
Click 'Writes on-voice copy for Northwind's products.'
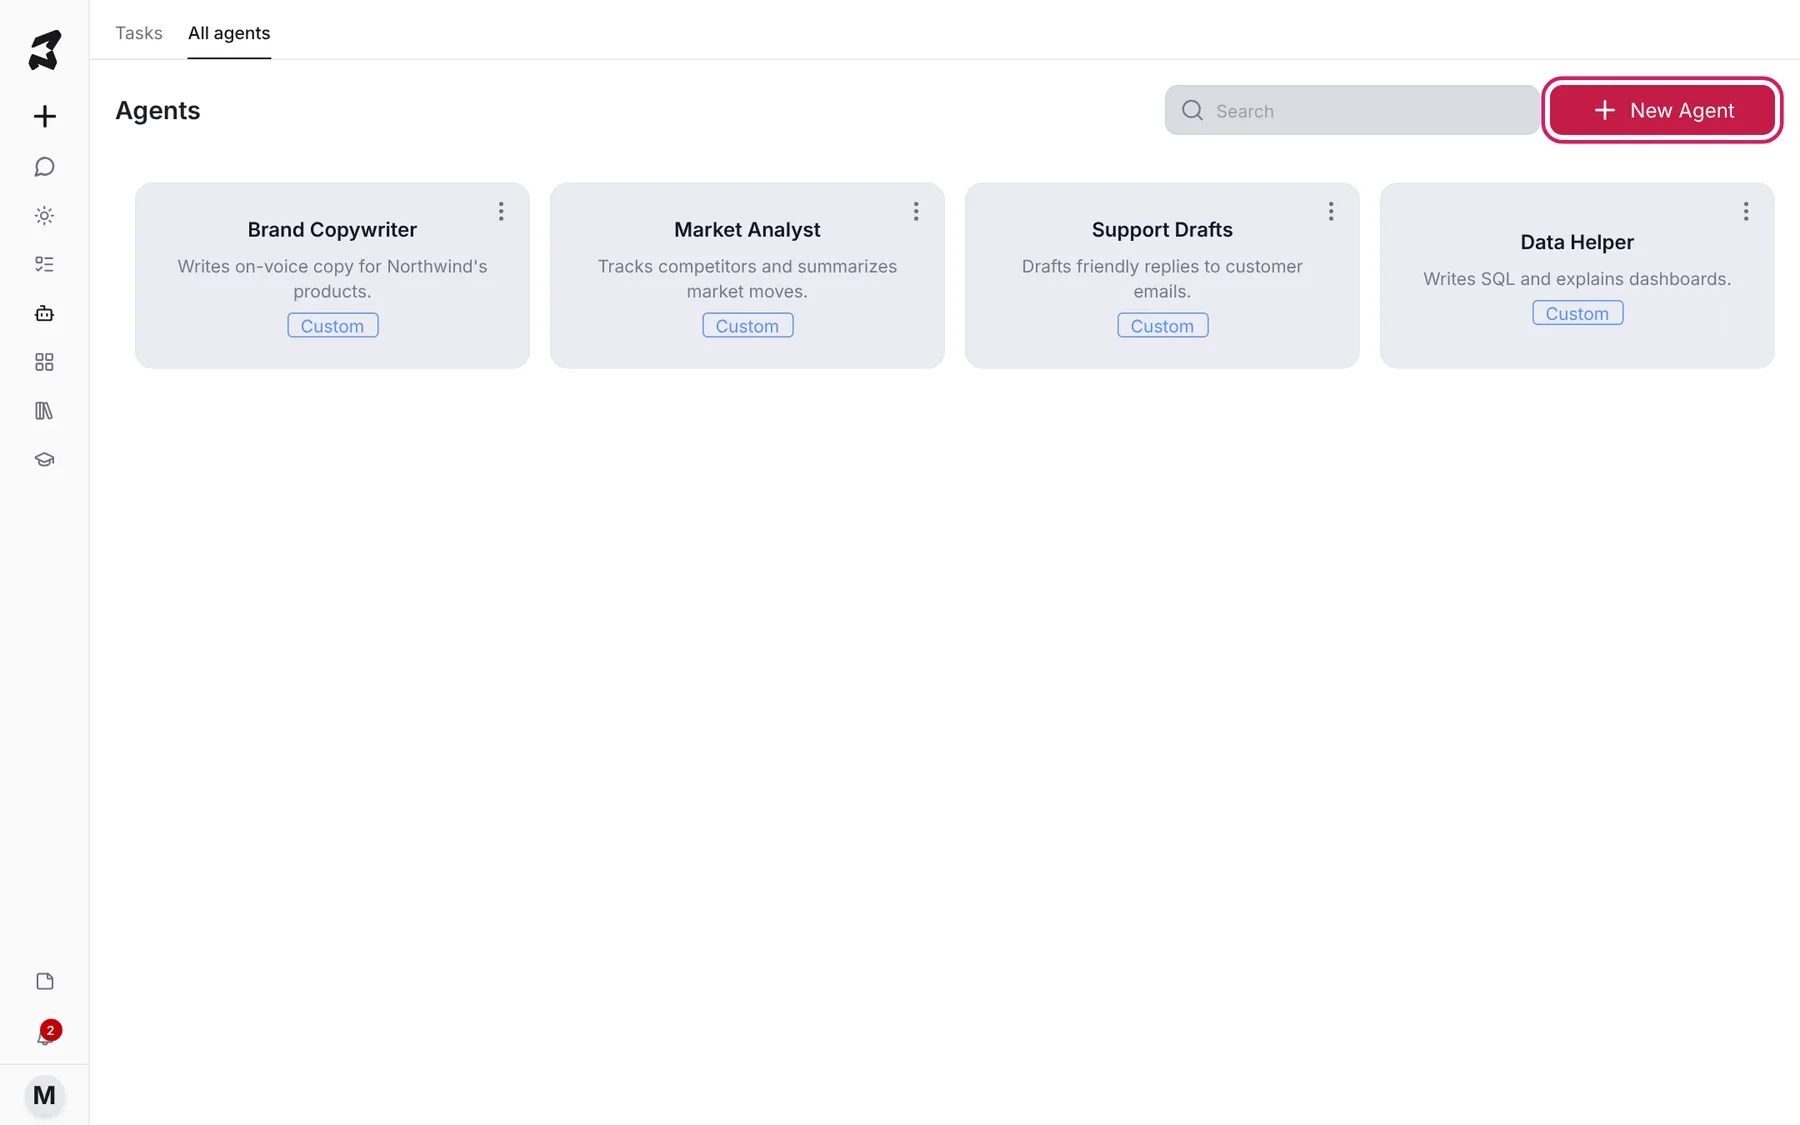click(x=332, y=279)
